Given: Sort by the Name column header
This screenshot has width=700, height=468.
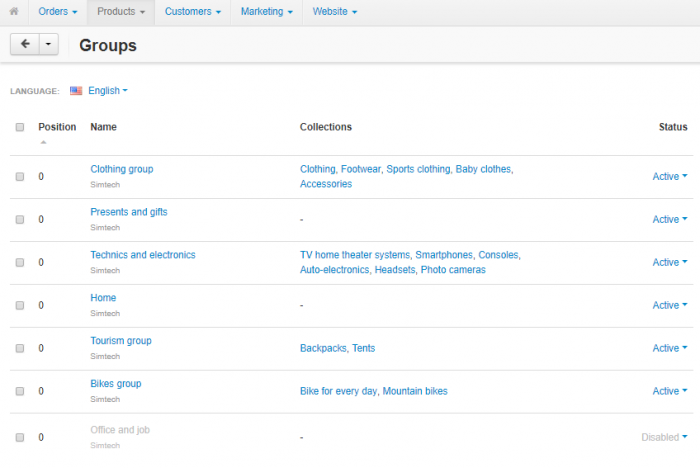Looking at the screenshot, I should 104,127.
